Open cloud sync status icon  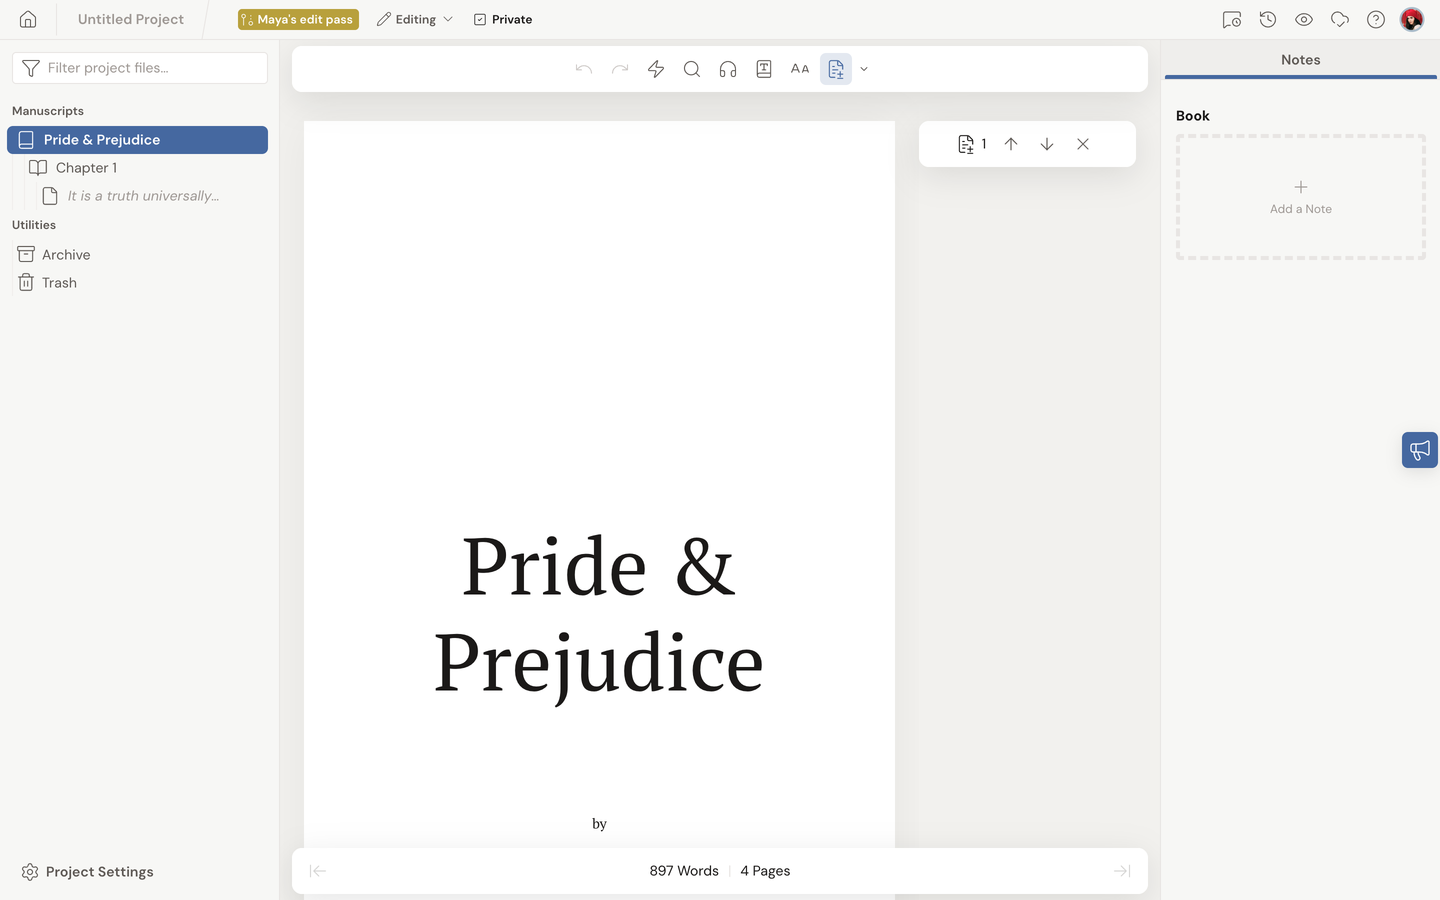point(1340,19)
